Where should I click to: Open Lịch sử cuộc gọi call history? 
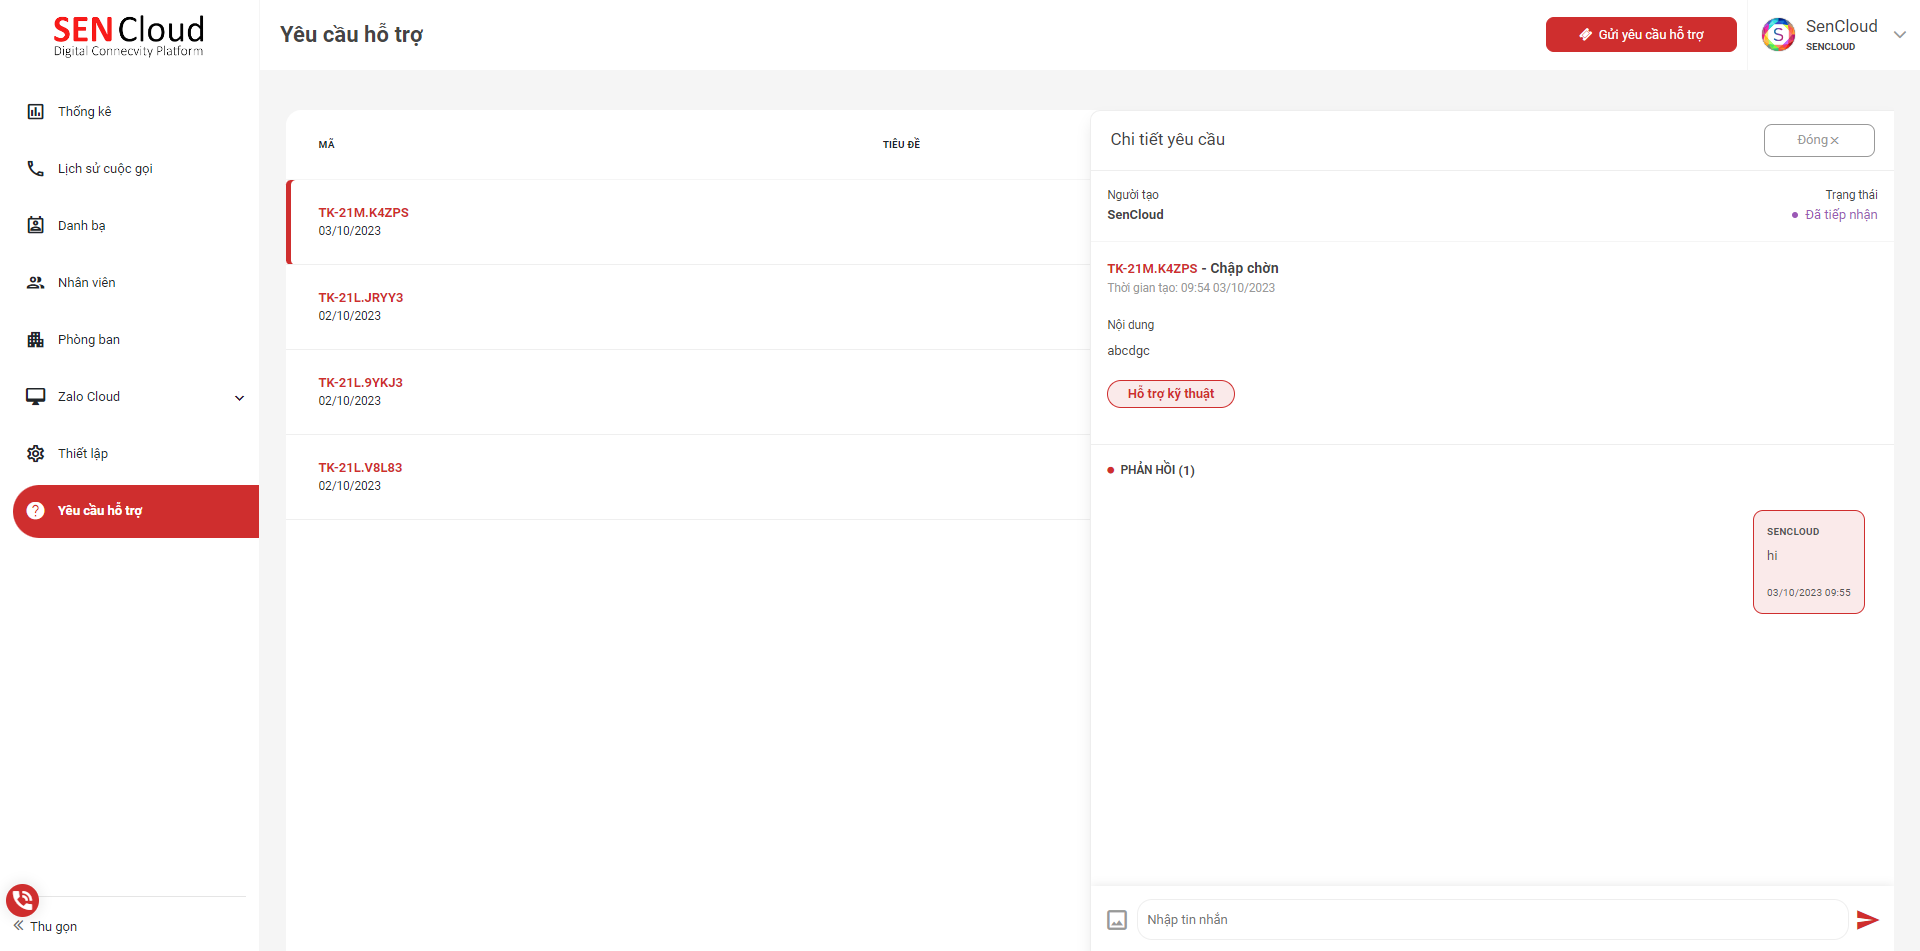pos(105,169)
